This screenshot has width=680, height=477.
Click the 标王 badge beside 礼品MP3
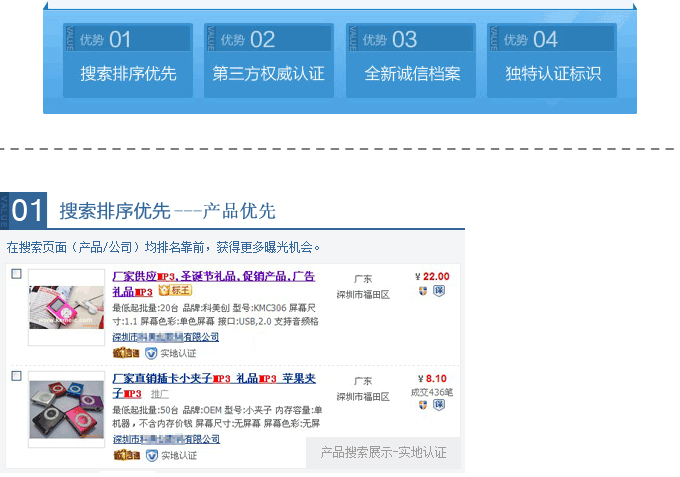175,290
